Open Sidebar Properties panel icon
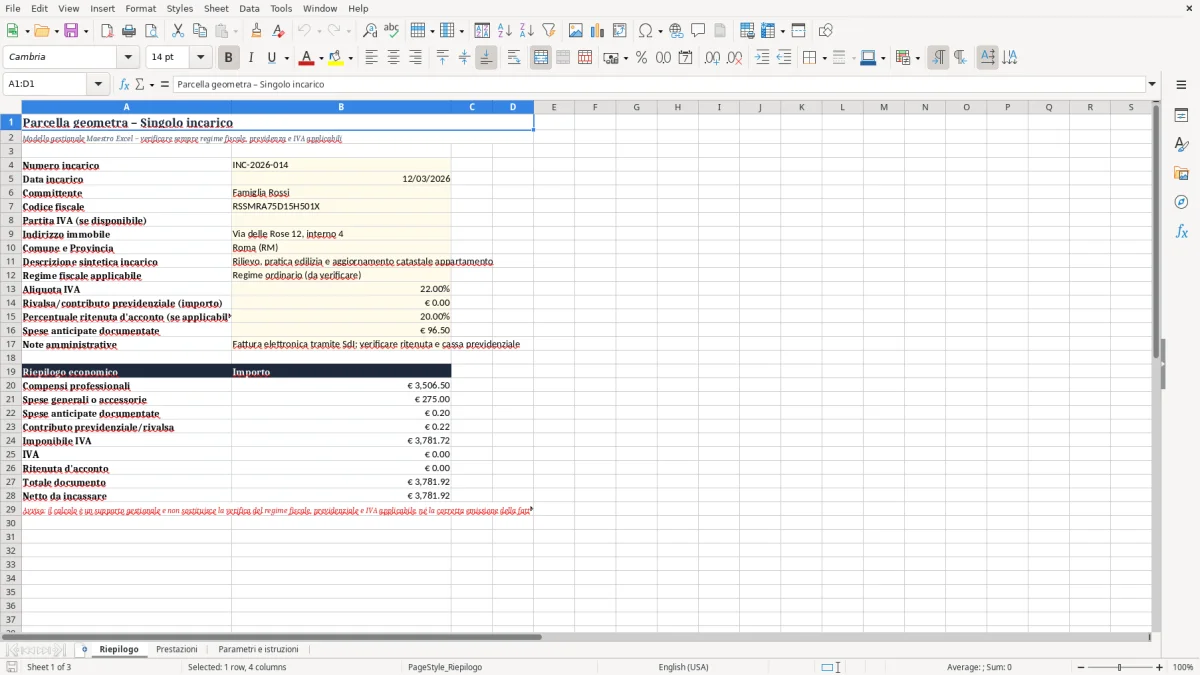This screenshot has width=1200, height=675. click(x=1181, y=115)
